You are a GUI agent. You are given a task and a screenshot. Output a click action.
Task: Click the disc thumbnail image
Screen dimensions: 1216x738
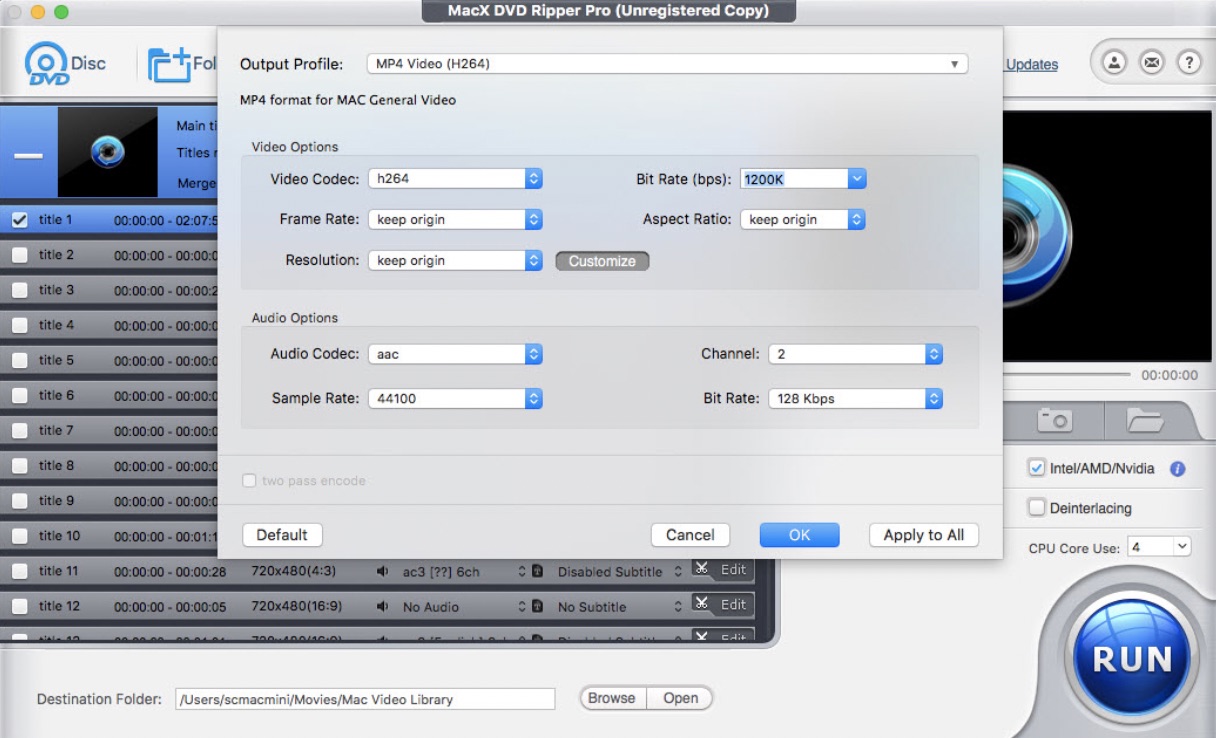(x=108, y=152)
